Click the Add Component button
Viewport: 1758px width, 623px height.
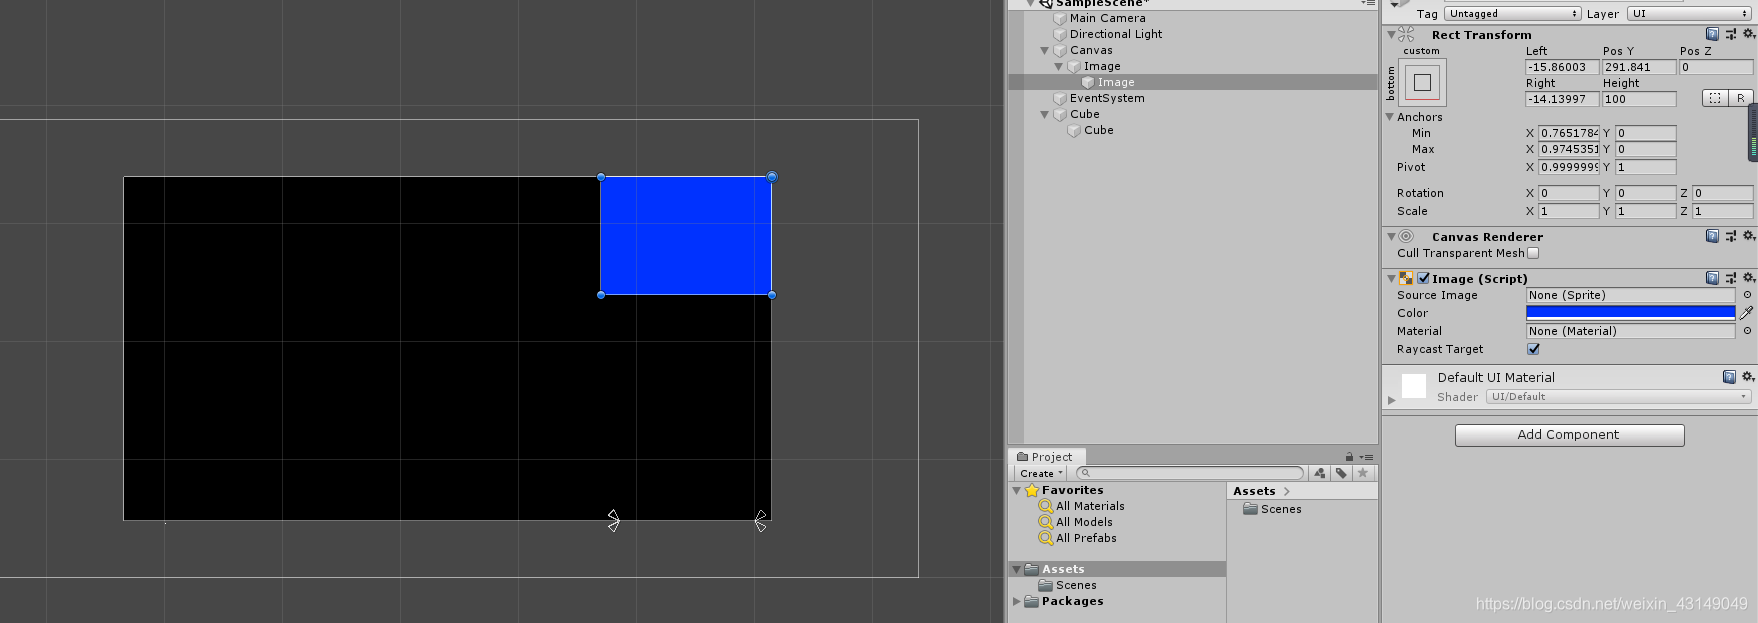[1569, 435]
